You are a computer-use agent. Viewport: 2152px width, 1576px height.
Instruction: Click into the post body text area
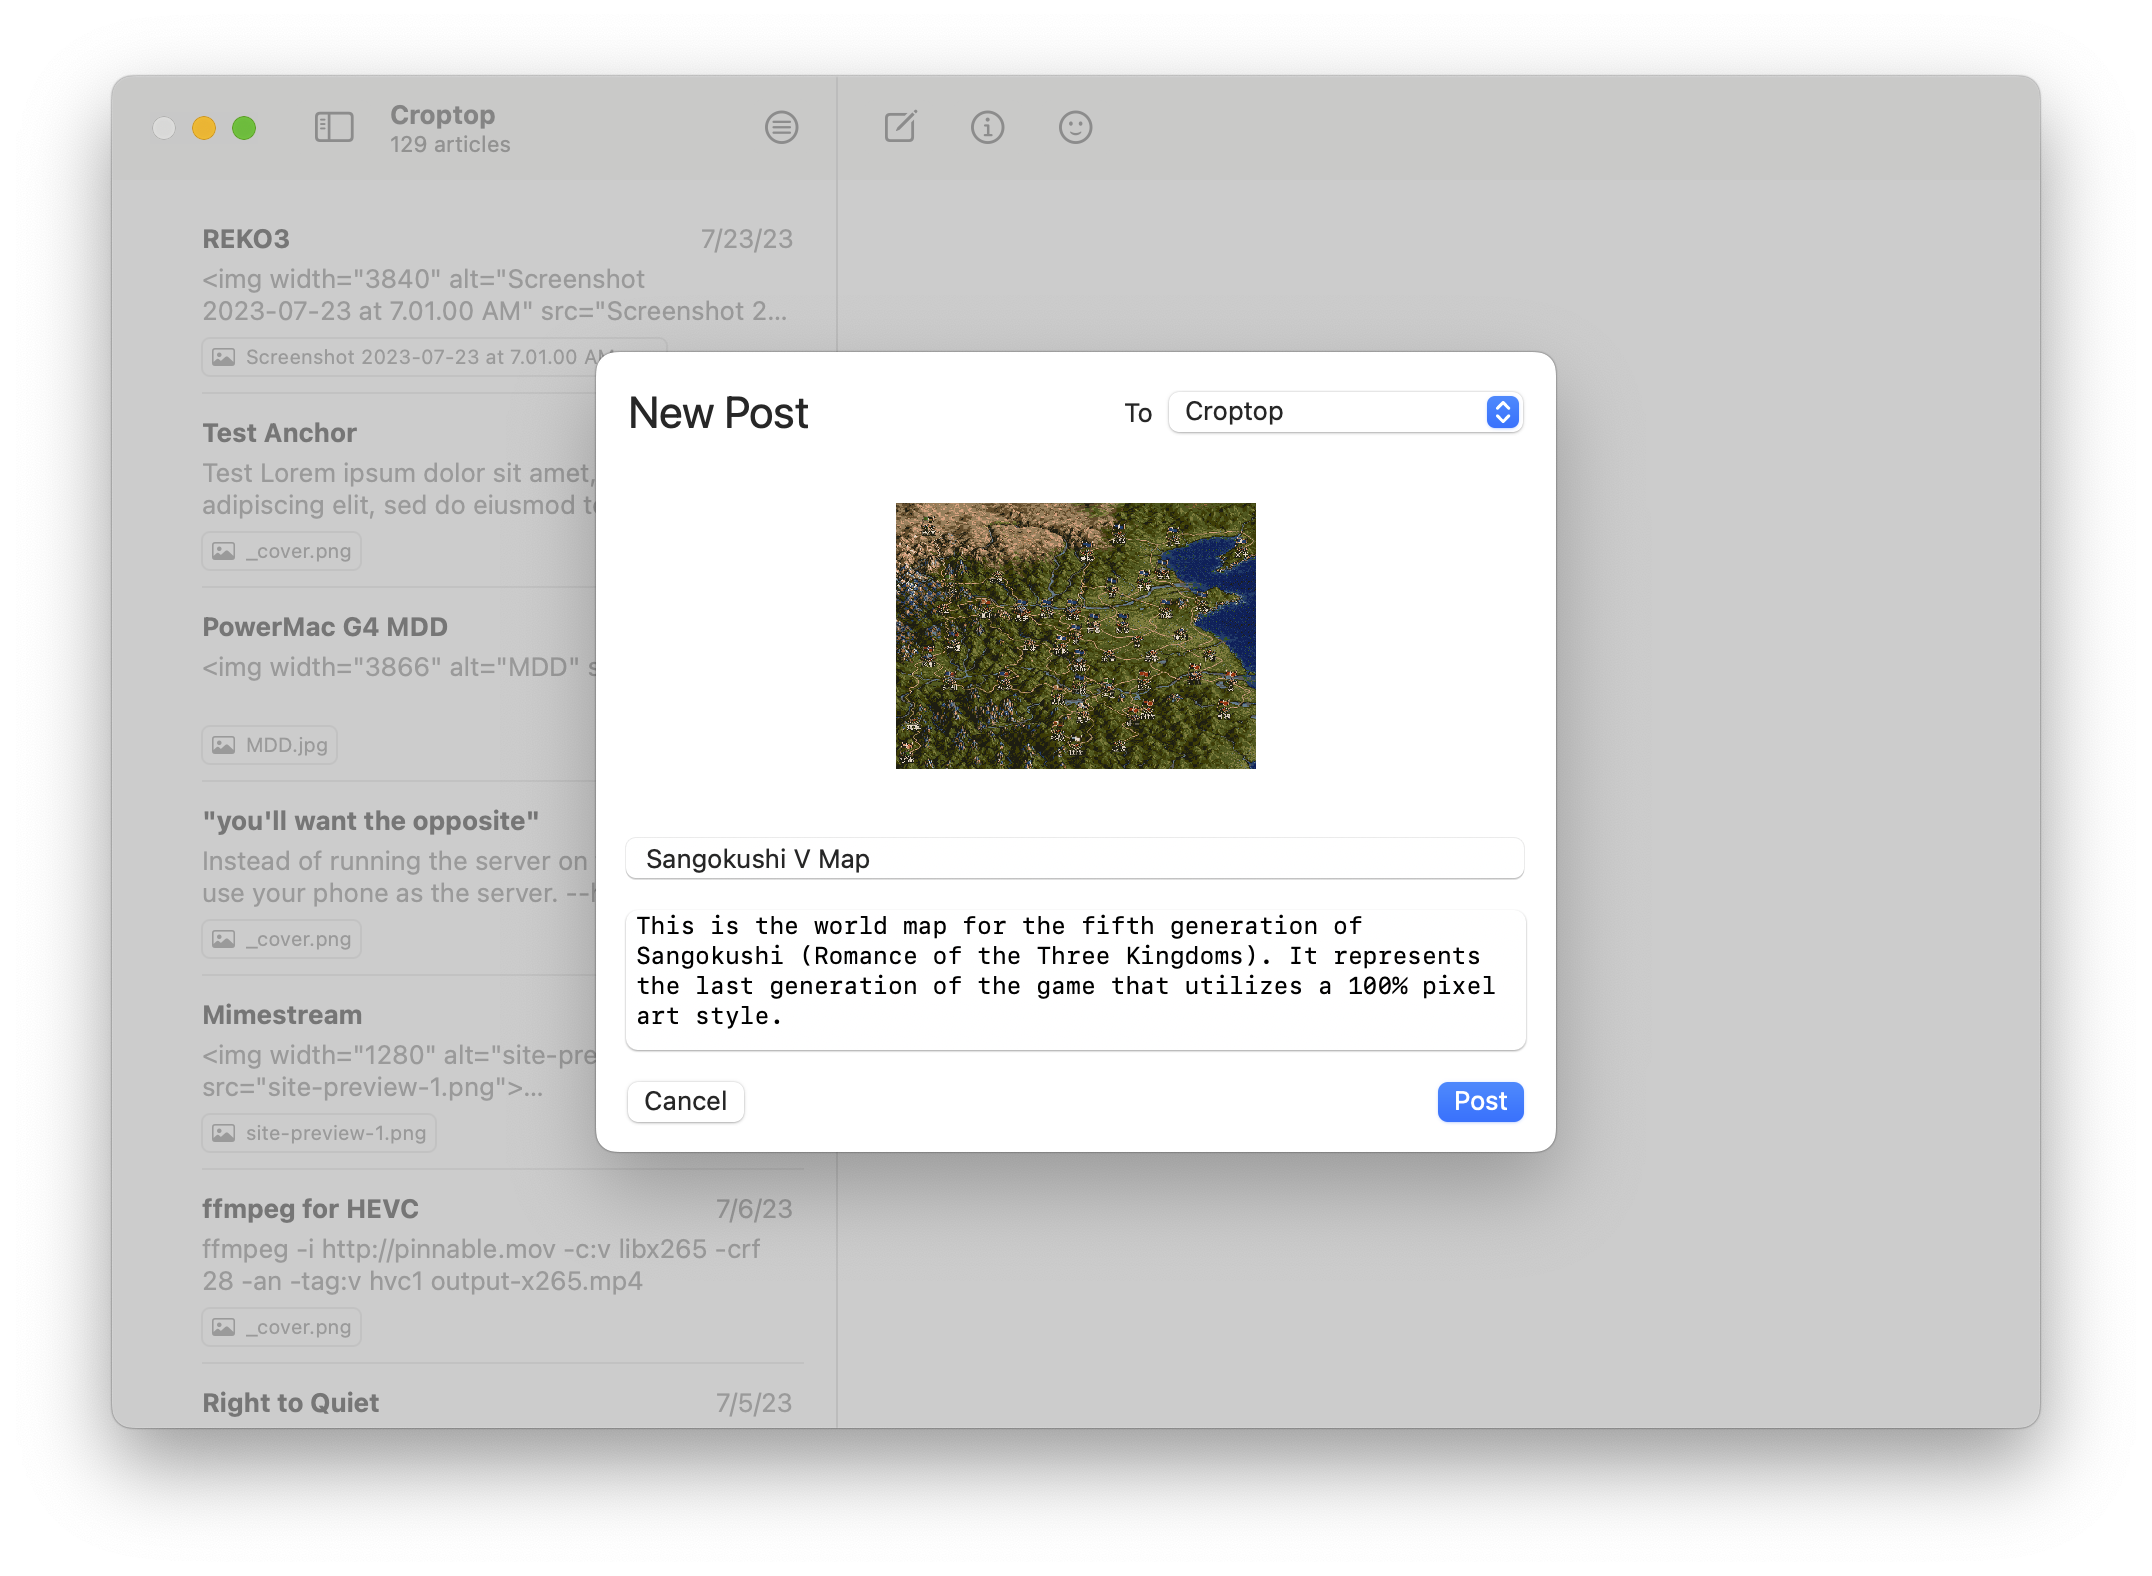coord(1074,980)
